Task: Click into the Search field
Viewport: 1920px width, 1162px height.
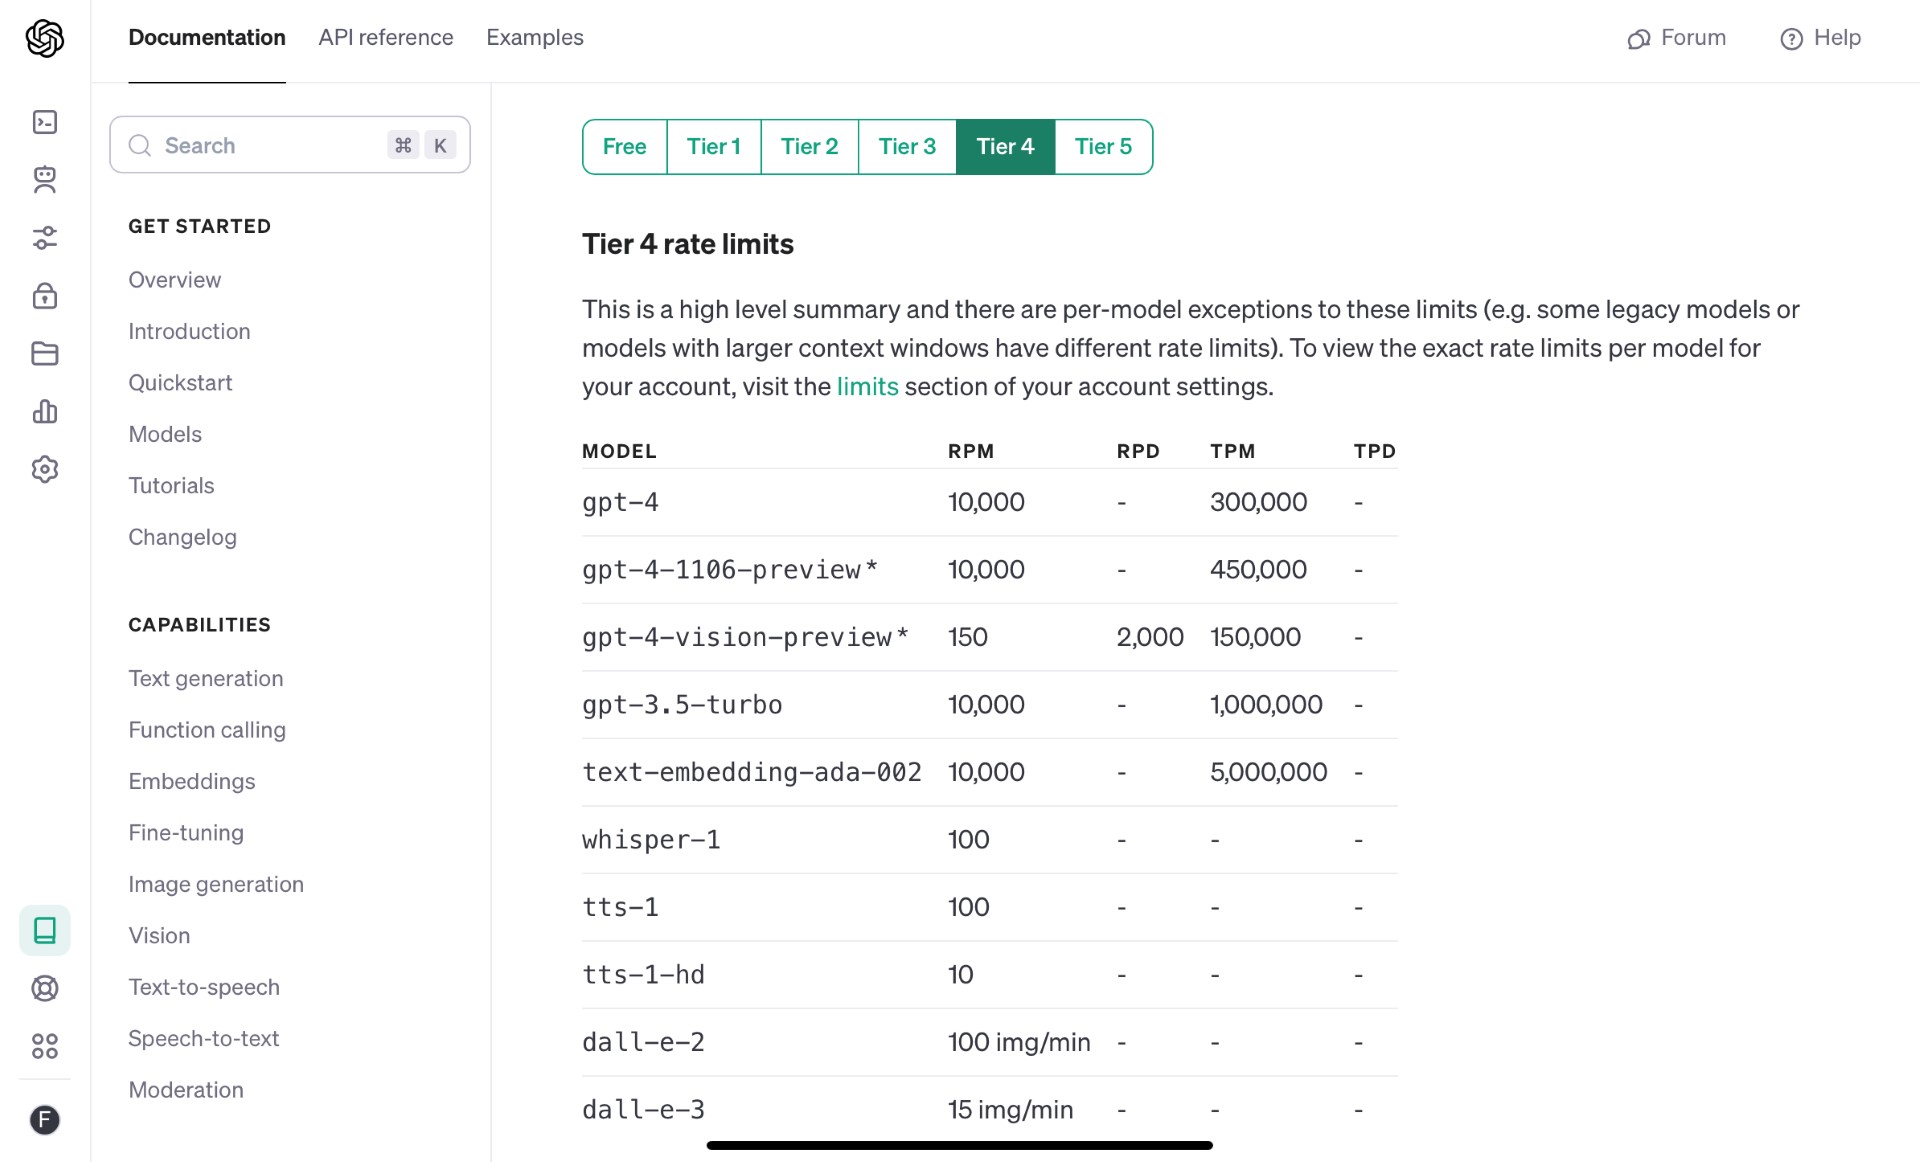Action: pyautogui.click(x=290, y=145)
